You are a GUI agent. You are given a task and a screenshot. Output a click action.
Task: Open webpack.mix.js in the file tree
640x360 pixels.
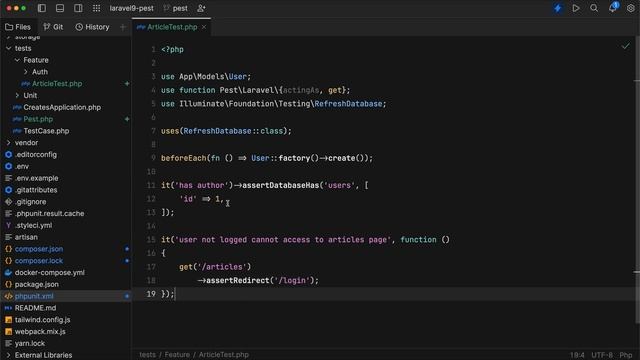[x=40, y=332]
